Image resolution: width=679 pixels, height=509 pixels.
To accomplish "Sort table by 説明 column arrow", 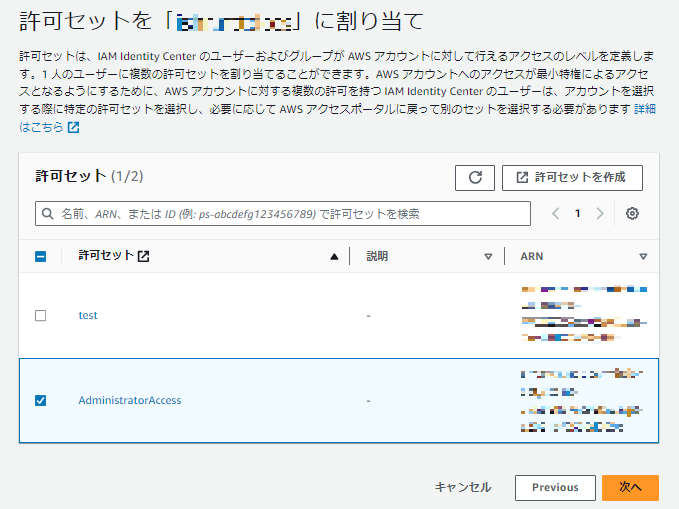I will (488, 256).
